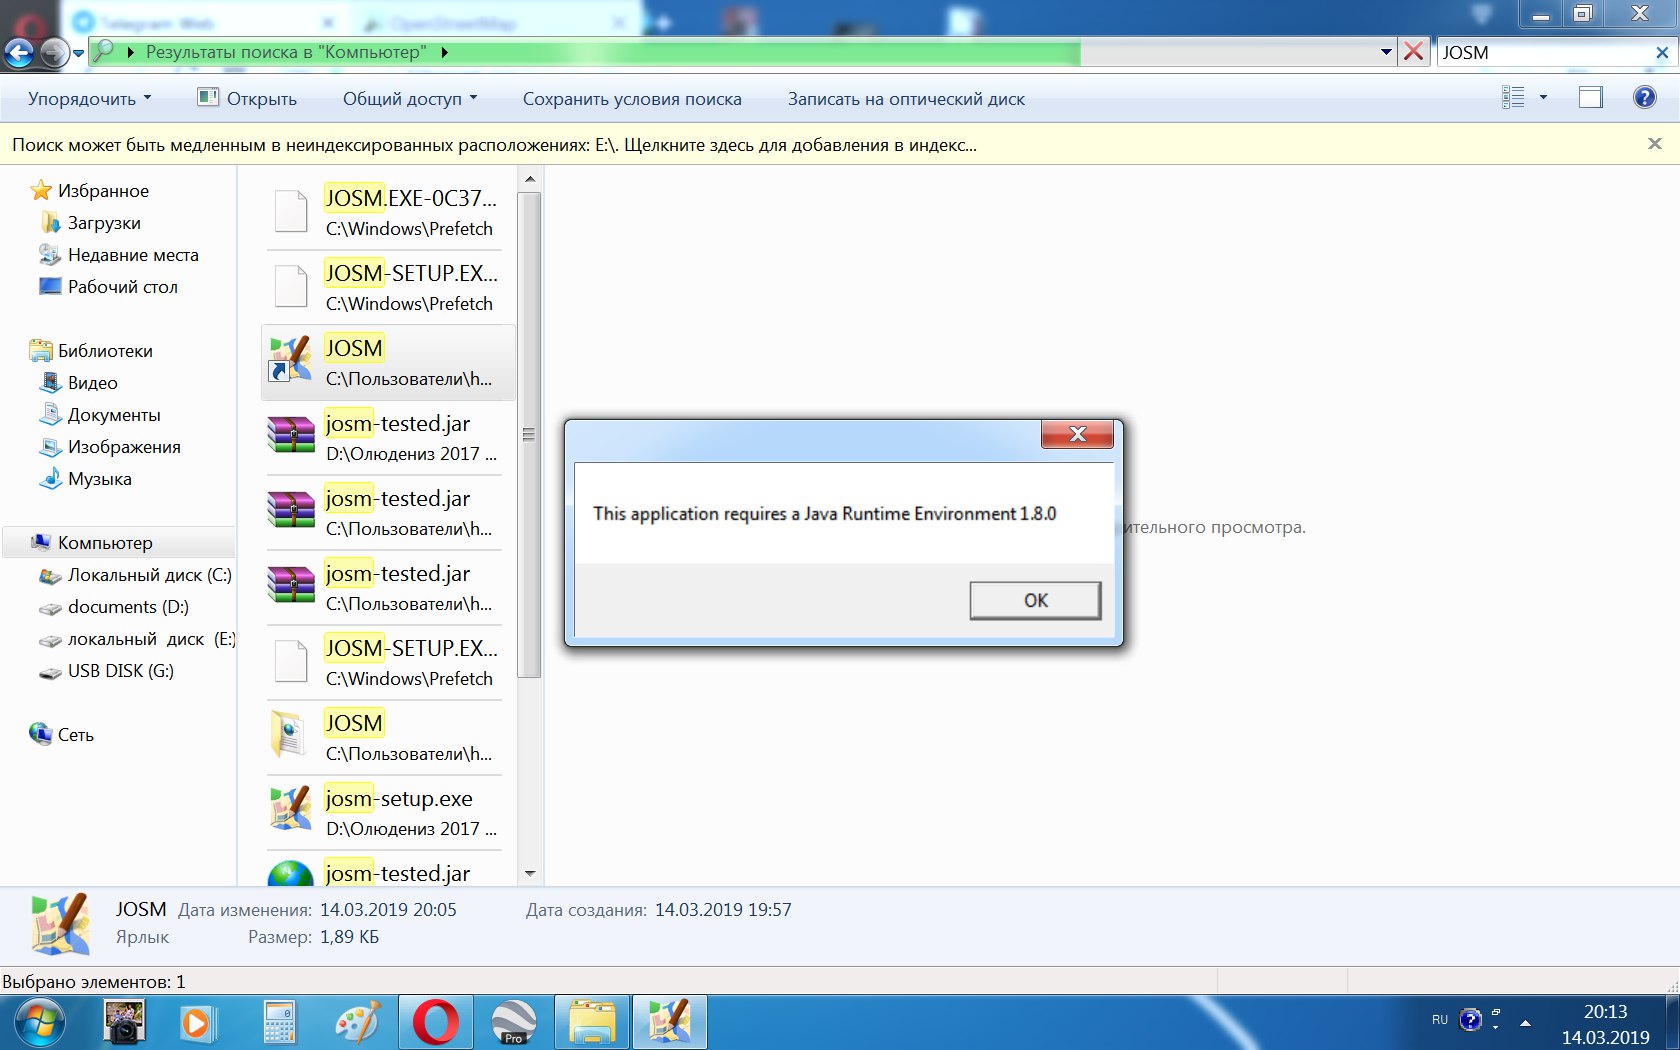The height and width of the screenshot is (1050, 1680).
Task: Select Избранное in navigation pane
Action: point(90,190)
